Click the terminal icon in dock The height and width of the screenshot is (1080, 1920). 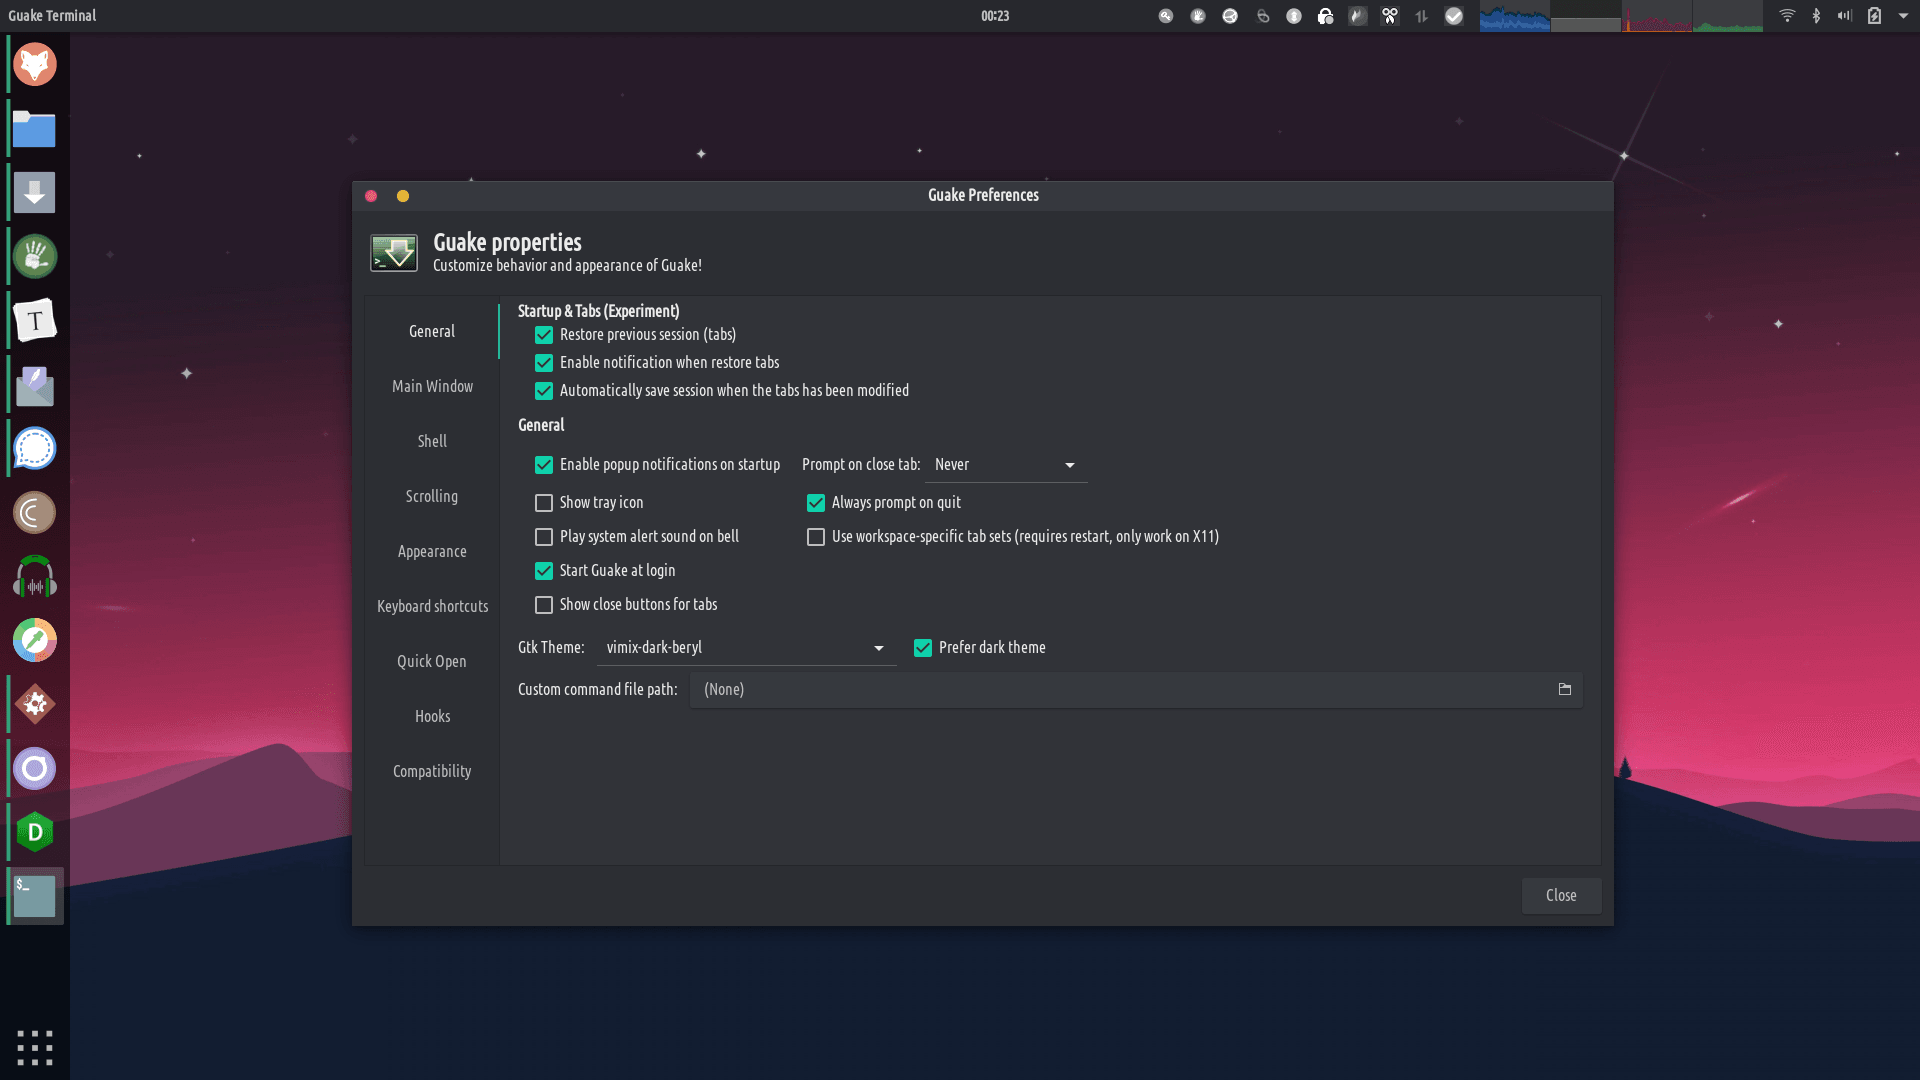coord(35,897)
